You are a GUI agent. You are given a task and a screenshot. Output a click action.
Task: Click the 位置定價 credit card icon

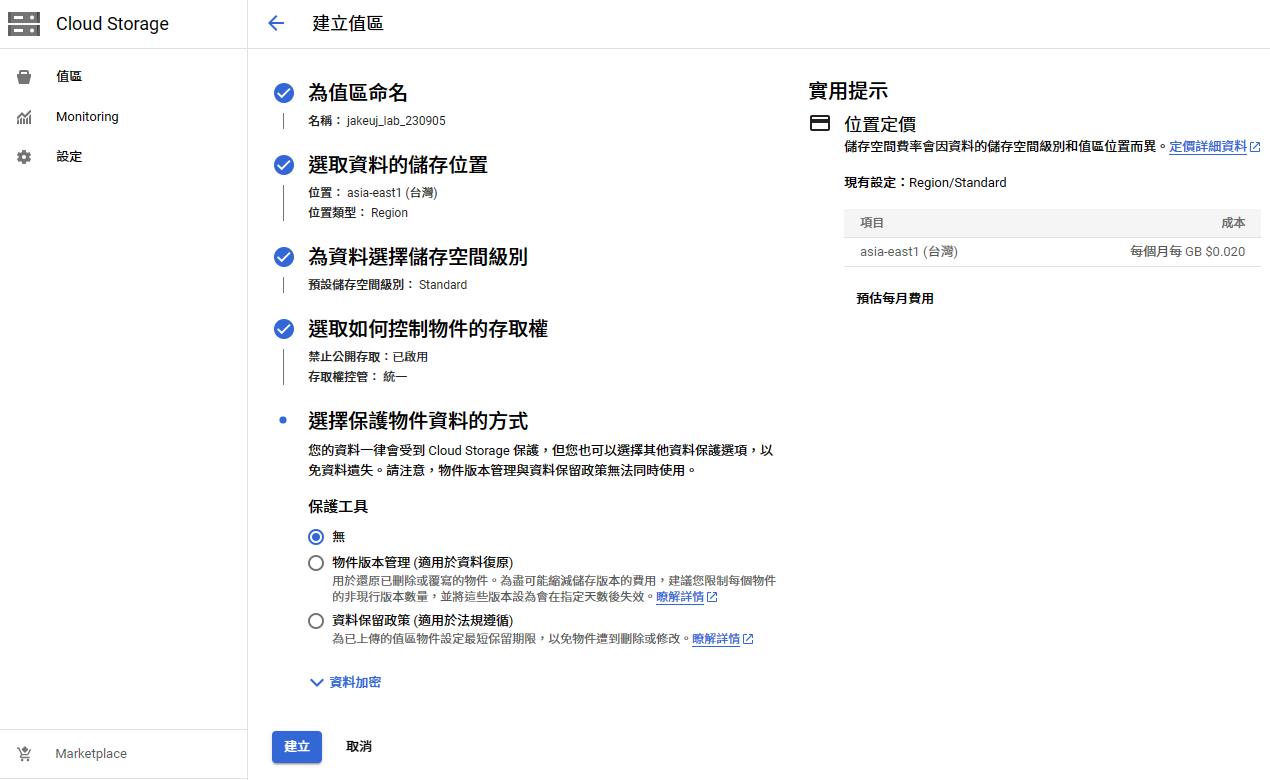pos(820,124)
